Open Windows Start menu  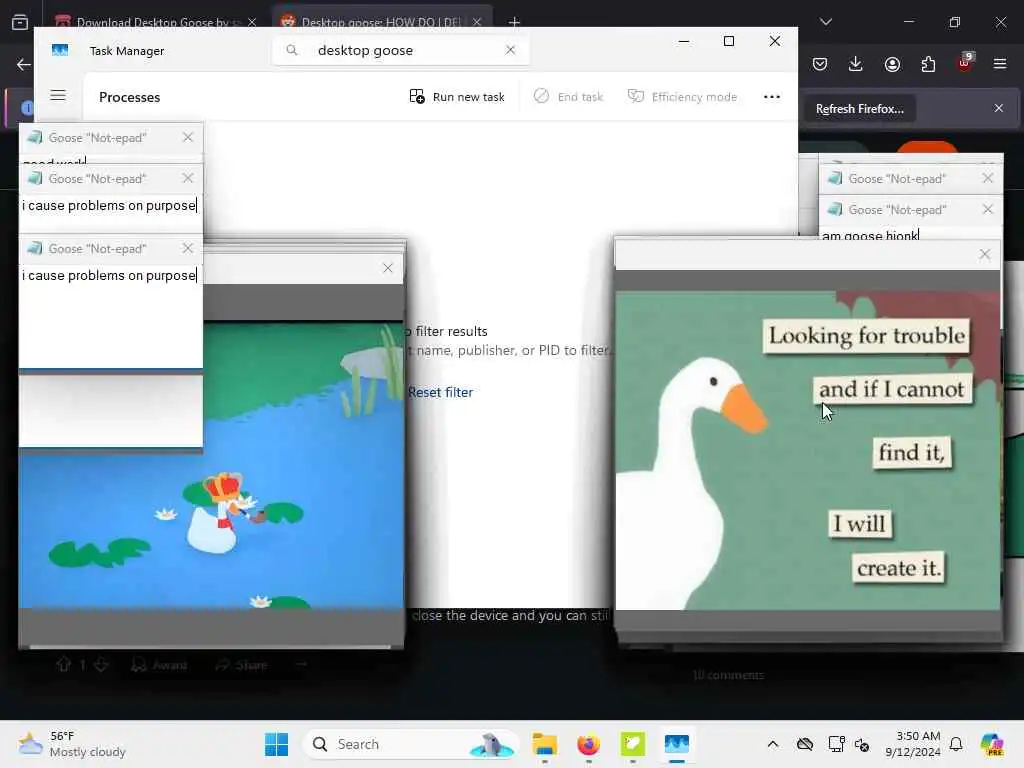pyautogui.click(x=276, y=744)
